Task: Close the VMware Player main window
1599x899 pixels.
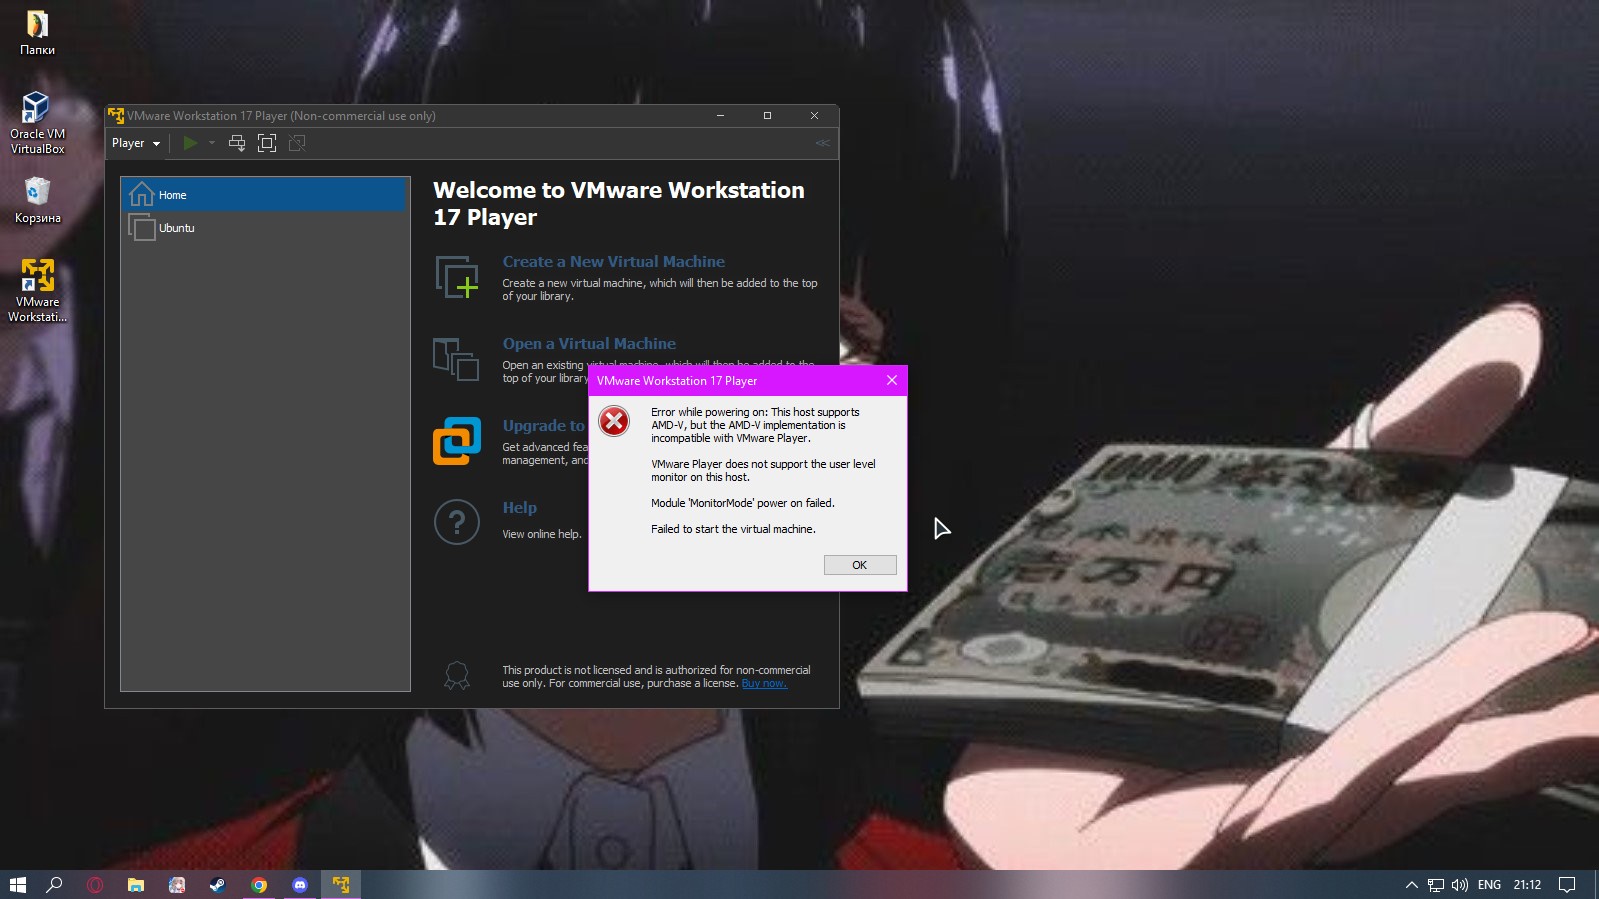Action: [814, 116]
